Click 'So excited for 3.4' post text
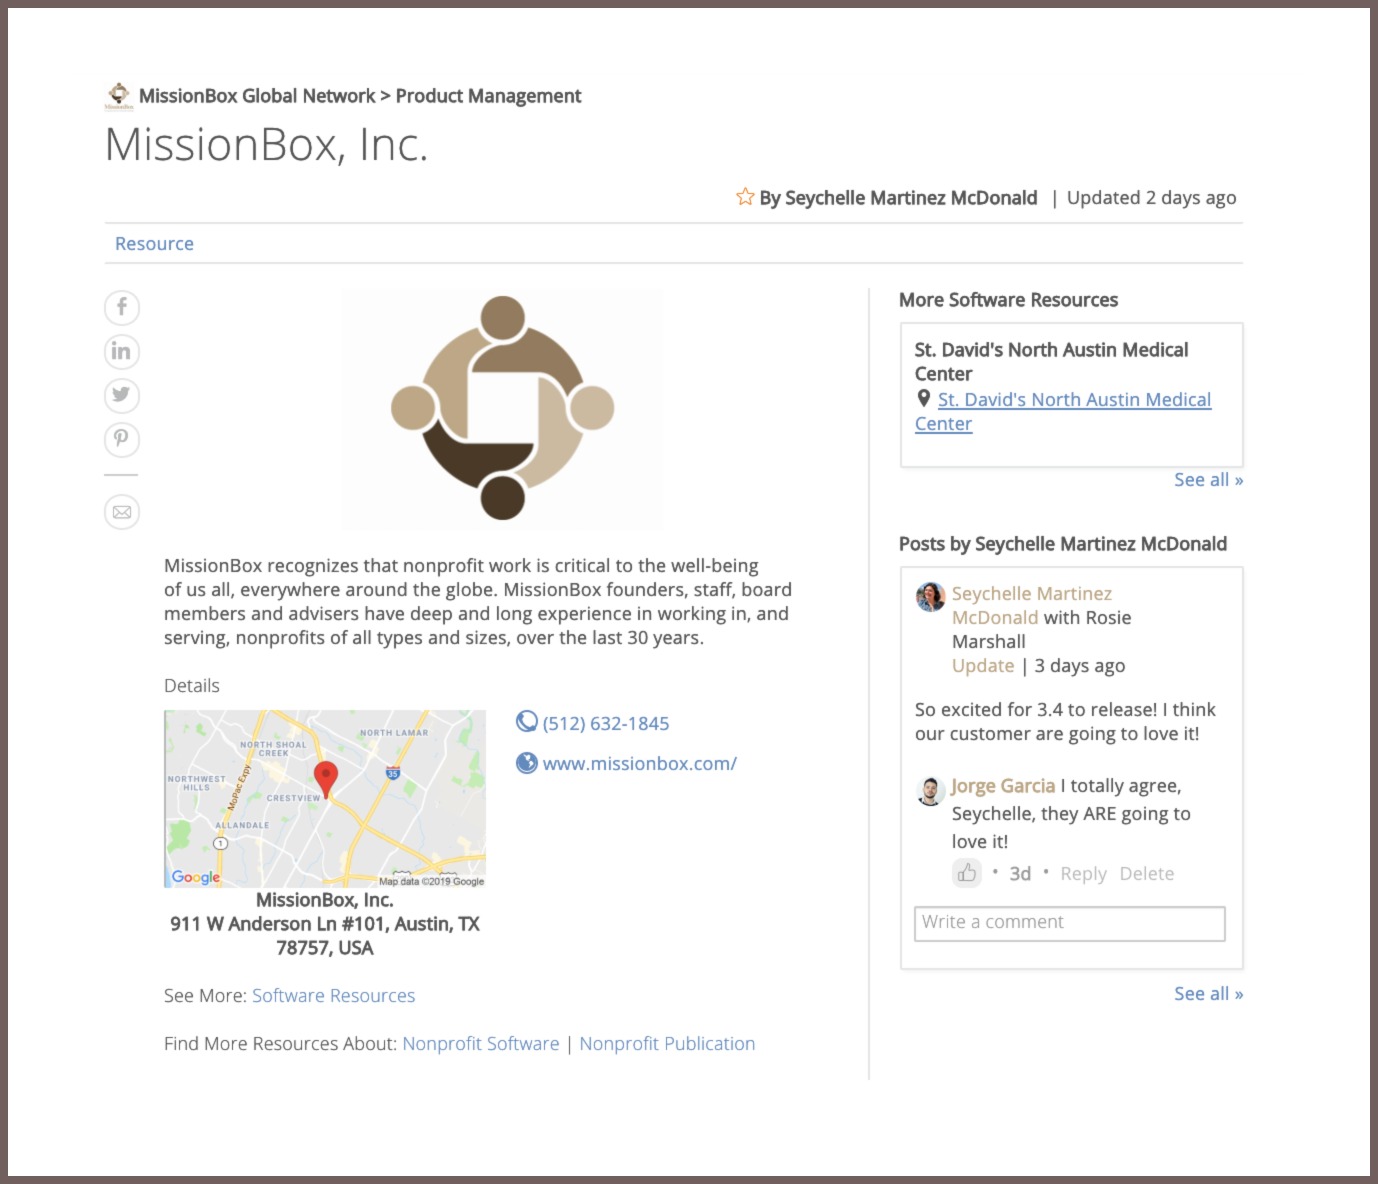 point(1065,722)
